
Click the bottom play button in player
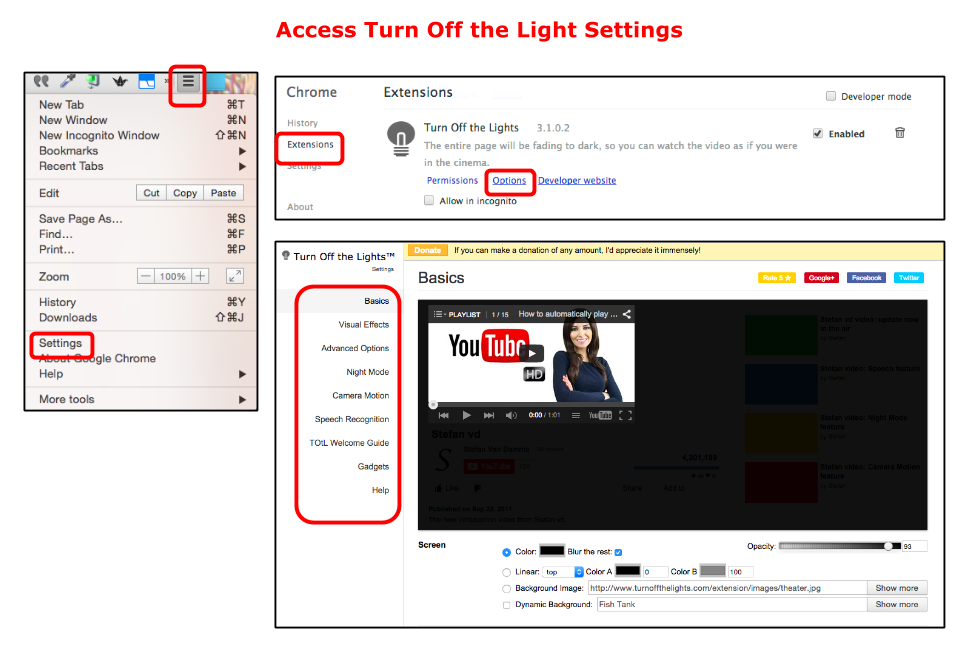466,415
